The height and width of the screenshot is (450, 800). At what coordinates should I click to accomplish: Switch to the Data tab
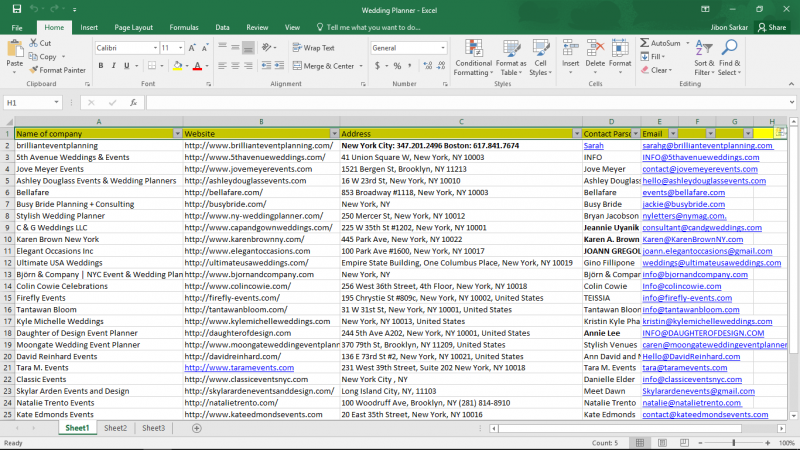(222, 28)
